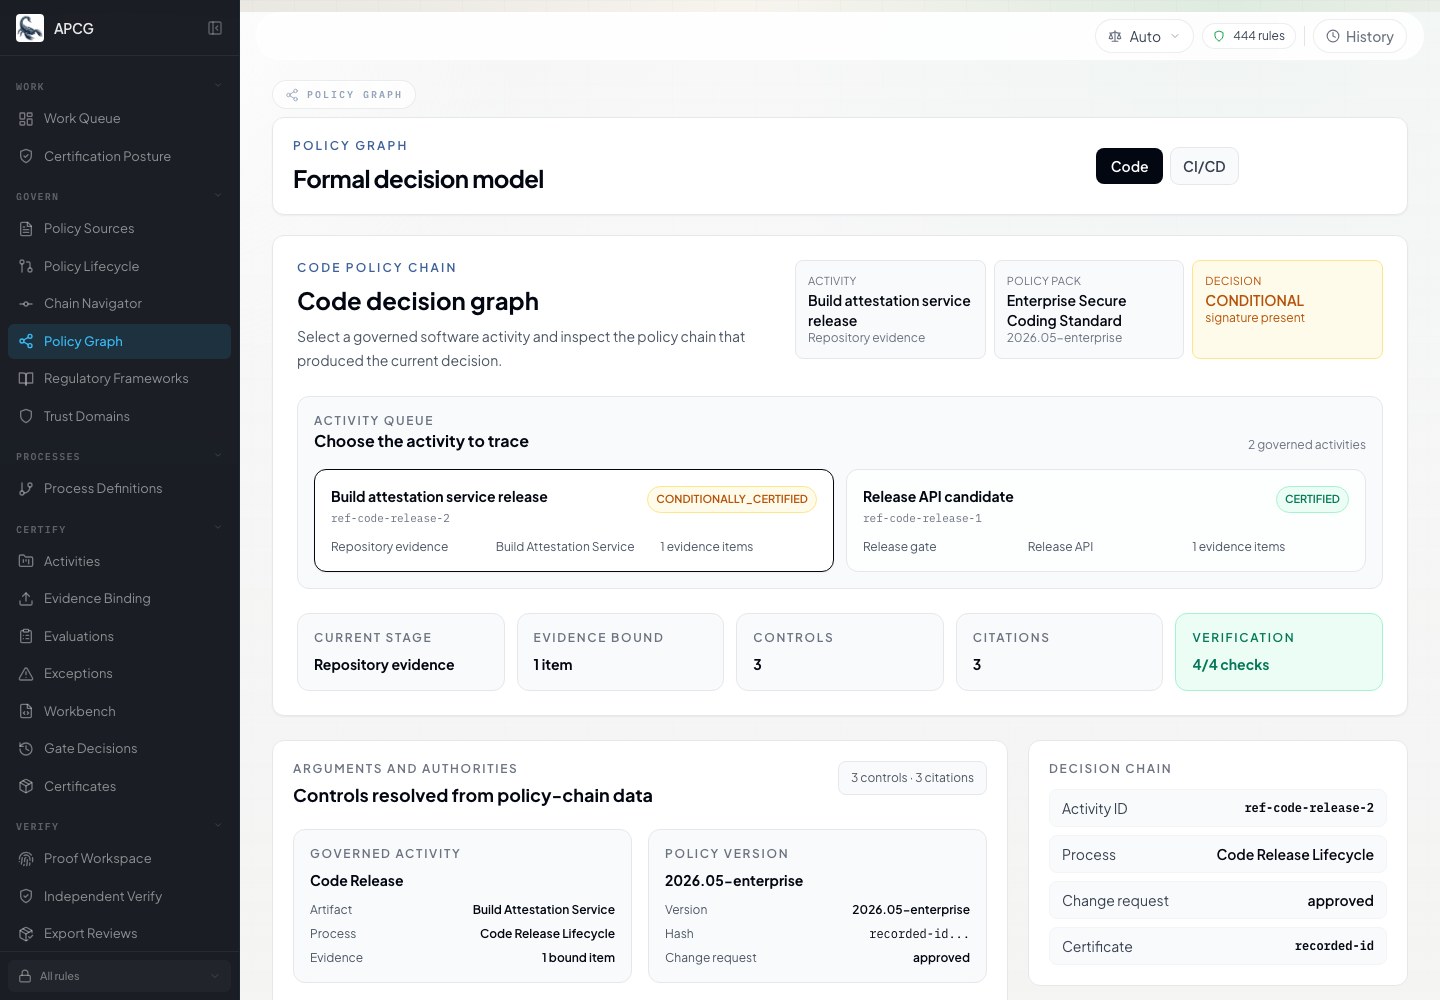The image size is (1440, 1000).
Task: Click Gate Decisions history icon
Action: 26,749
